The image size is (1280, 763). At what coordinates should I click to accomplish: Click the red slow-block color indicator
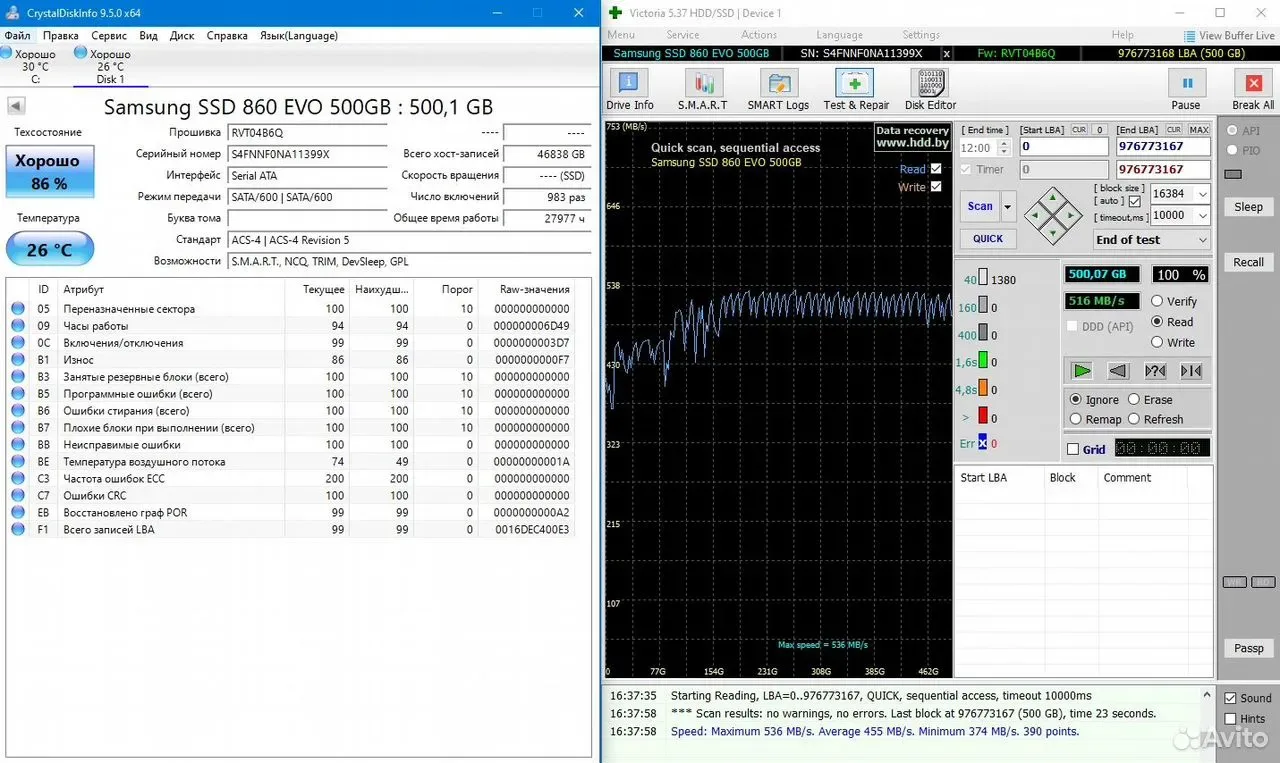tap(983, 415)
